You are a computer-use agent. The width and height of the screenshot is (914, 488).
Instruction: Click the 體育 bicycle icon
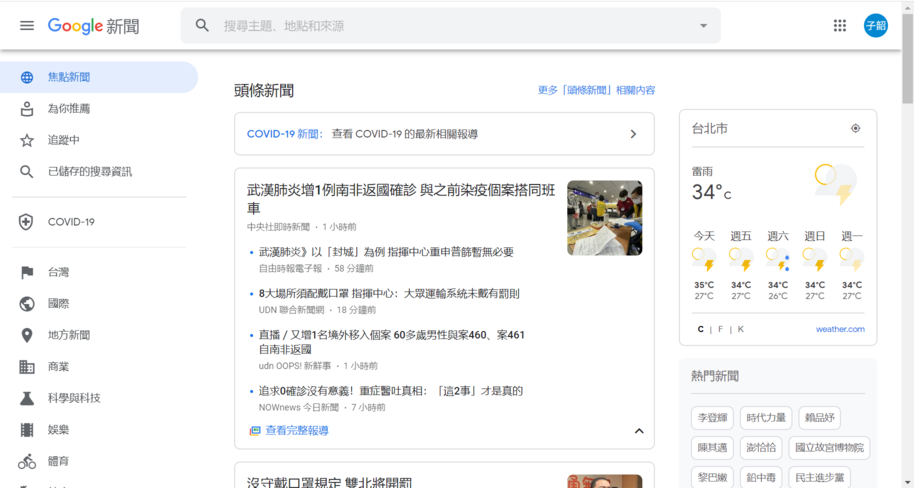(x=27, y=461)
